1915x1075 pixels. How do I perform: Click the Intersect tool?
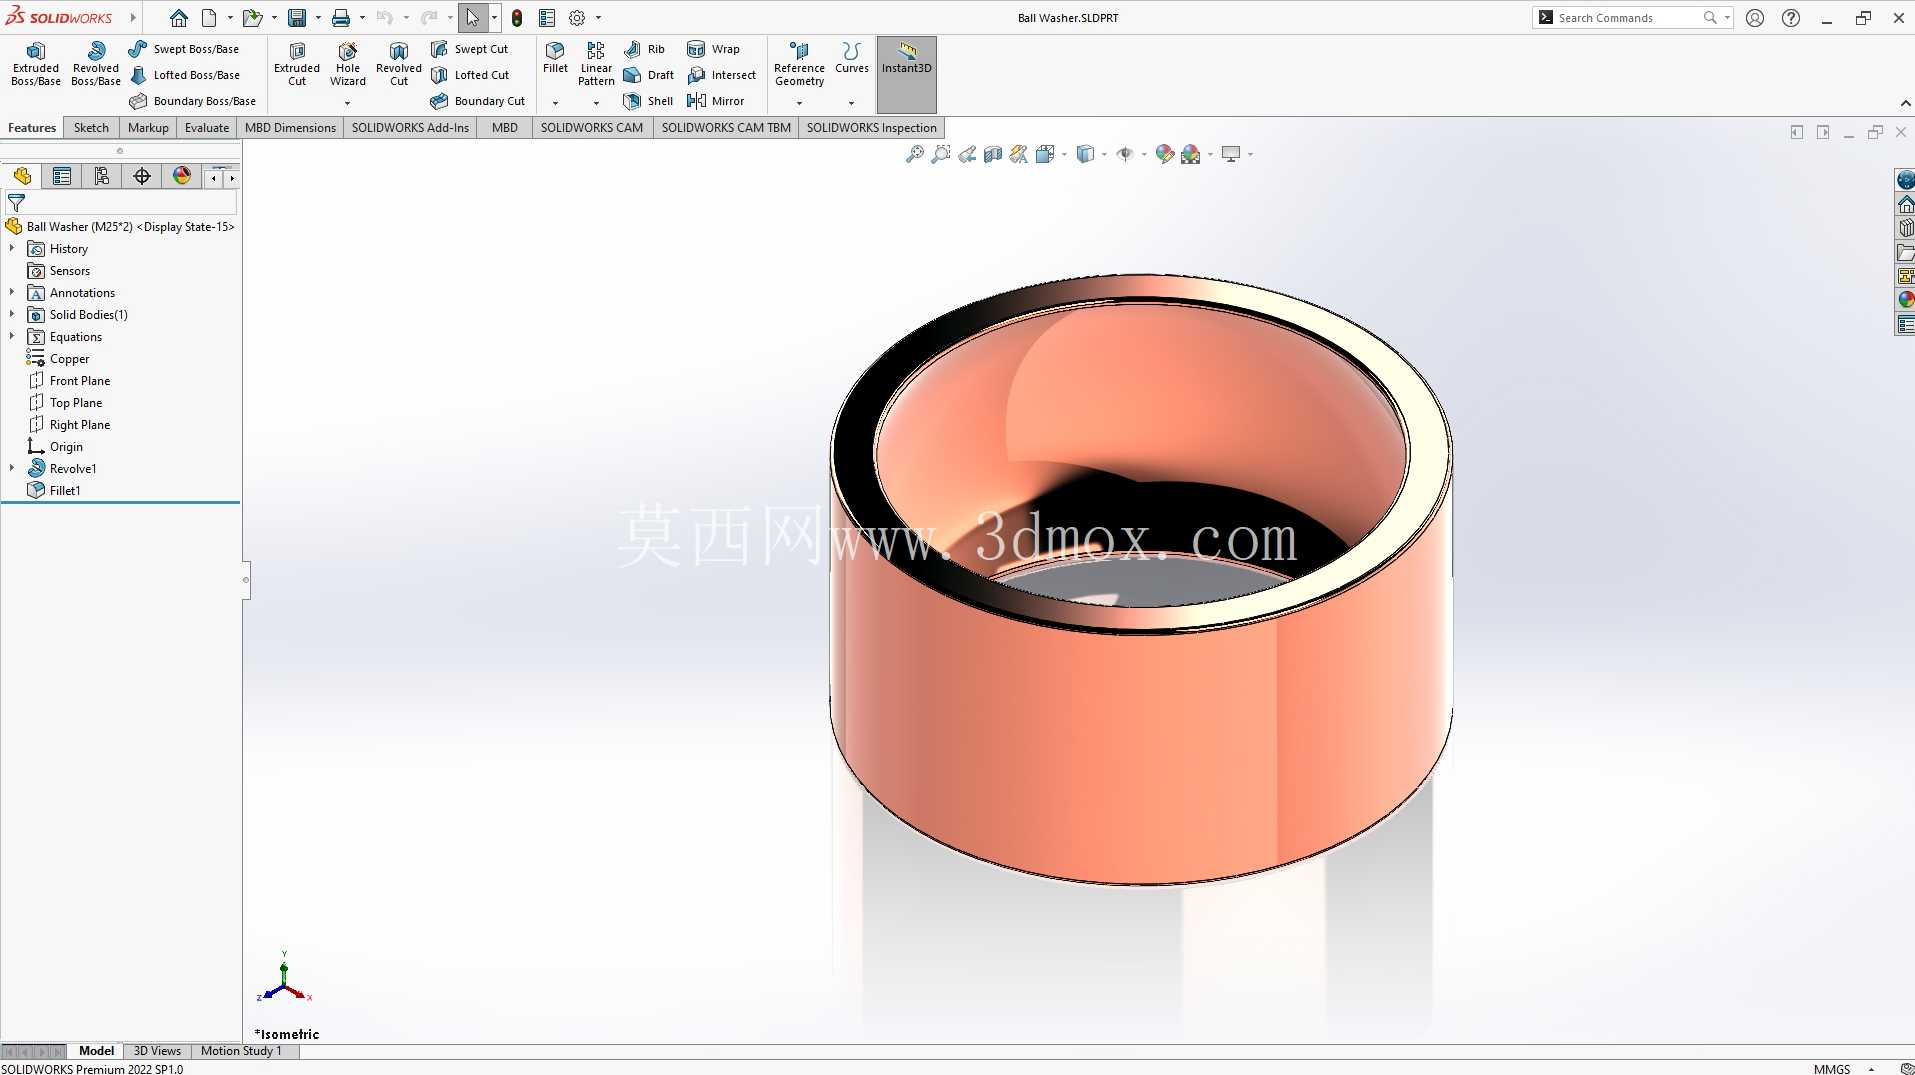click(x=722, y=75)
